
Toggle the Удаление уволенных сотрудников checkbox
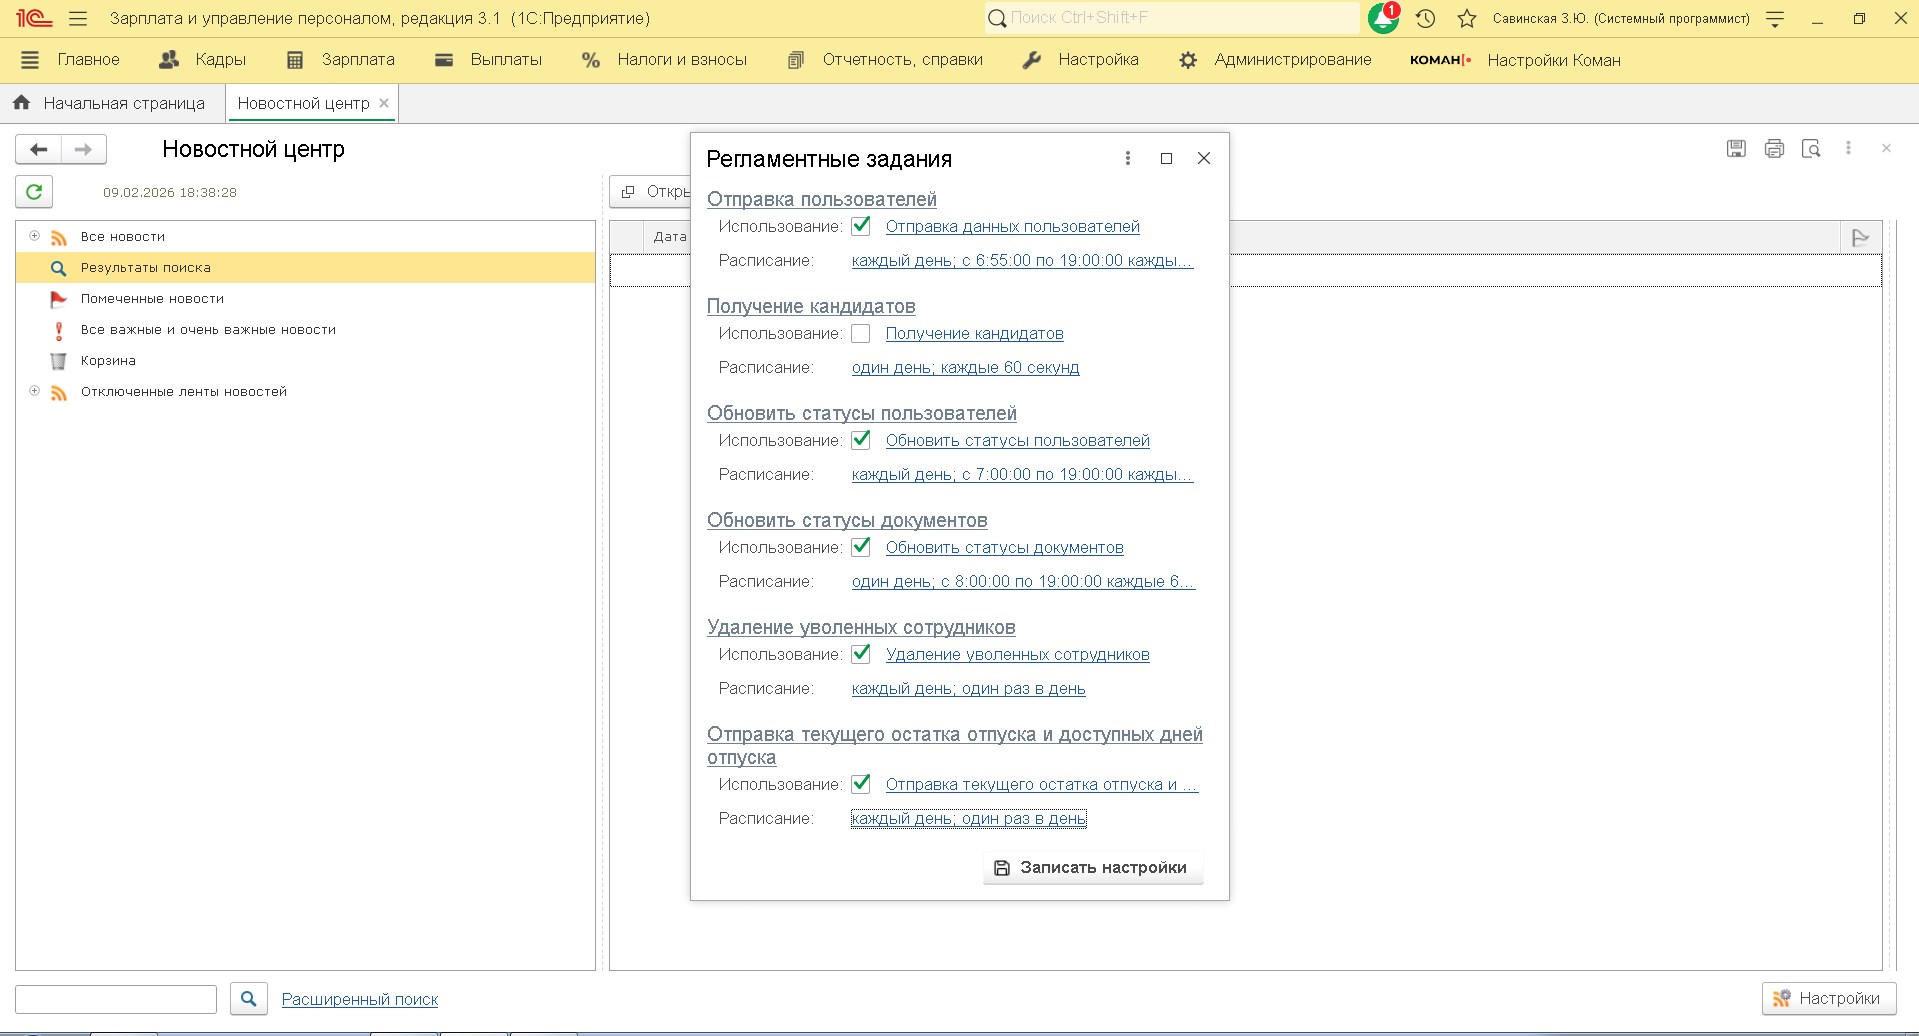click(861, 655)
